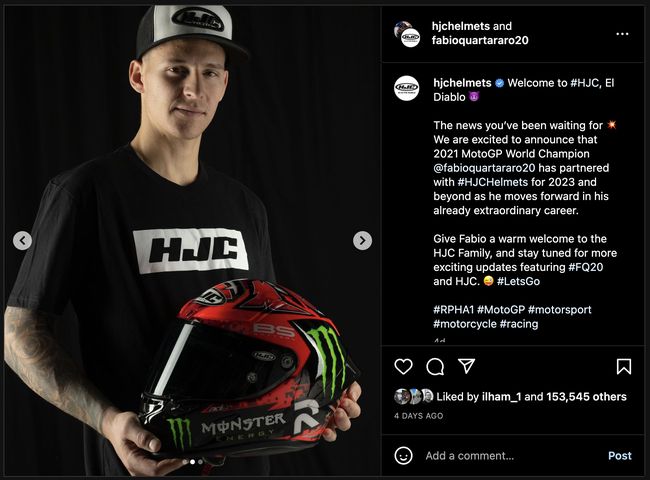Click the Post comment button

620,456
